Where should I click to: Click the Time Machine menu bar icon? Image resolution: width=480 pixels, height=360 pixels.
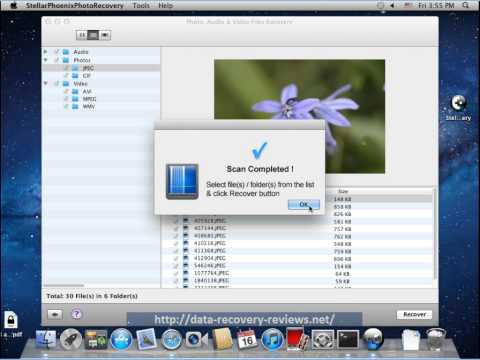point(380,5)
